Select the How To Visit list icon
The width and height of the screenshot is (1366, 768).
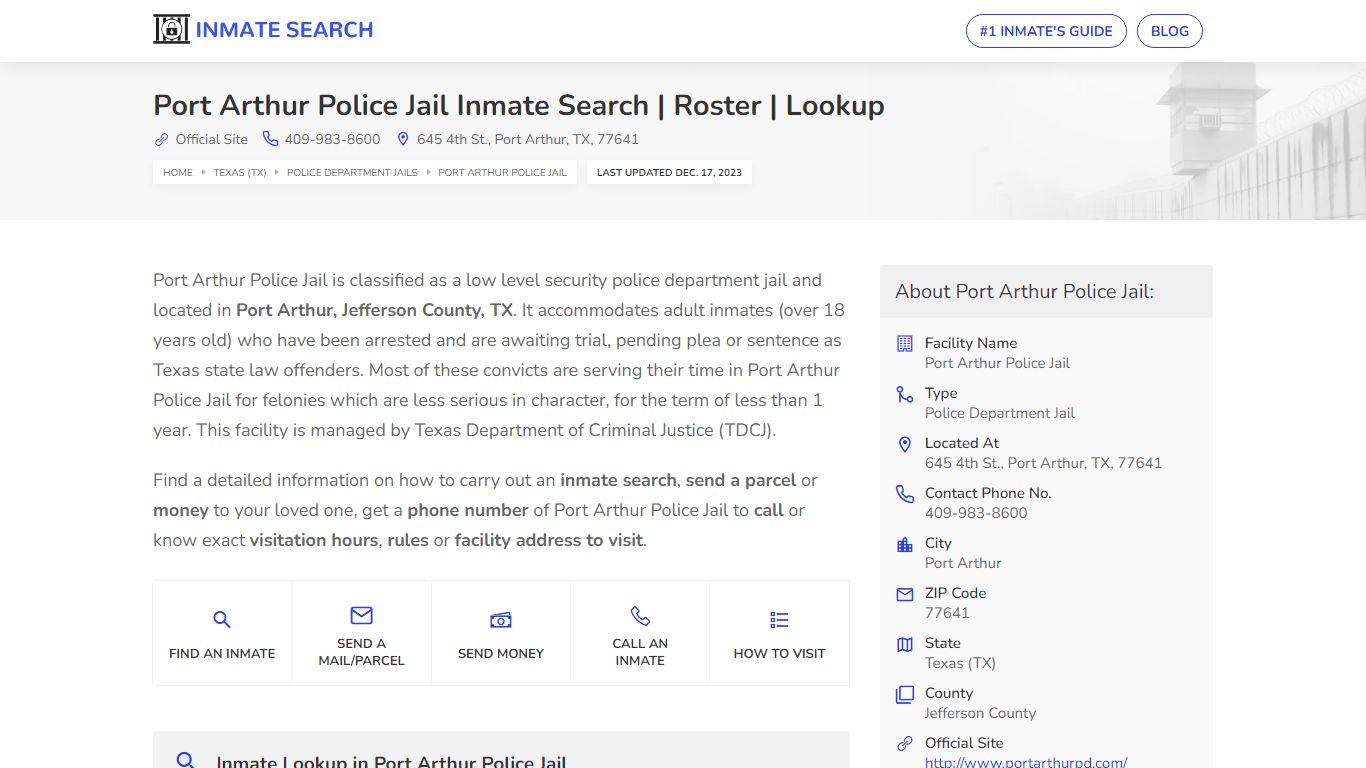pos(779,618)
